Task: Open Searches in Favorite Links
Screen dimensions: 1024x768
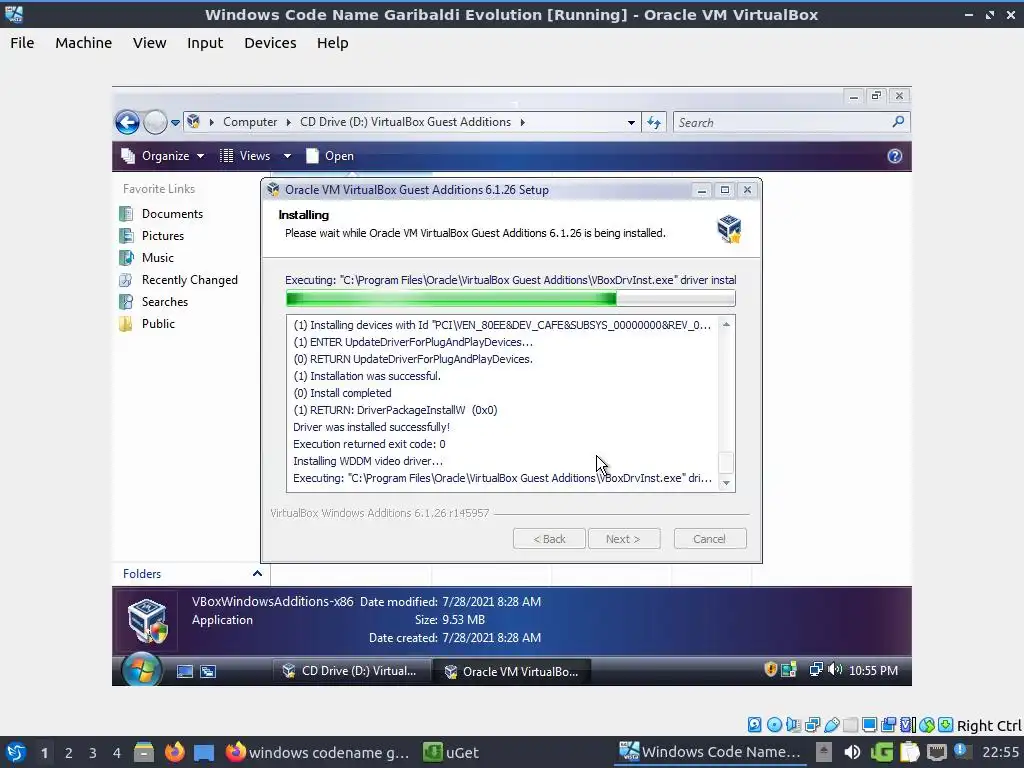Action: coord(153,302)
